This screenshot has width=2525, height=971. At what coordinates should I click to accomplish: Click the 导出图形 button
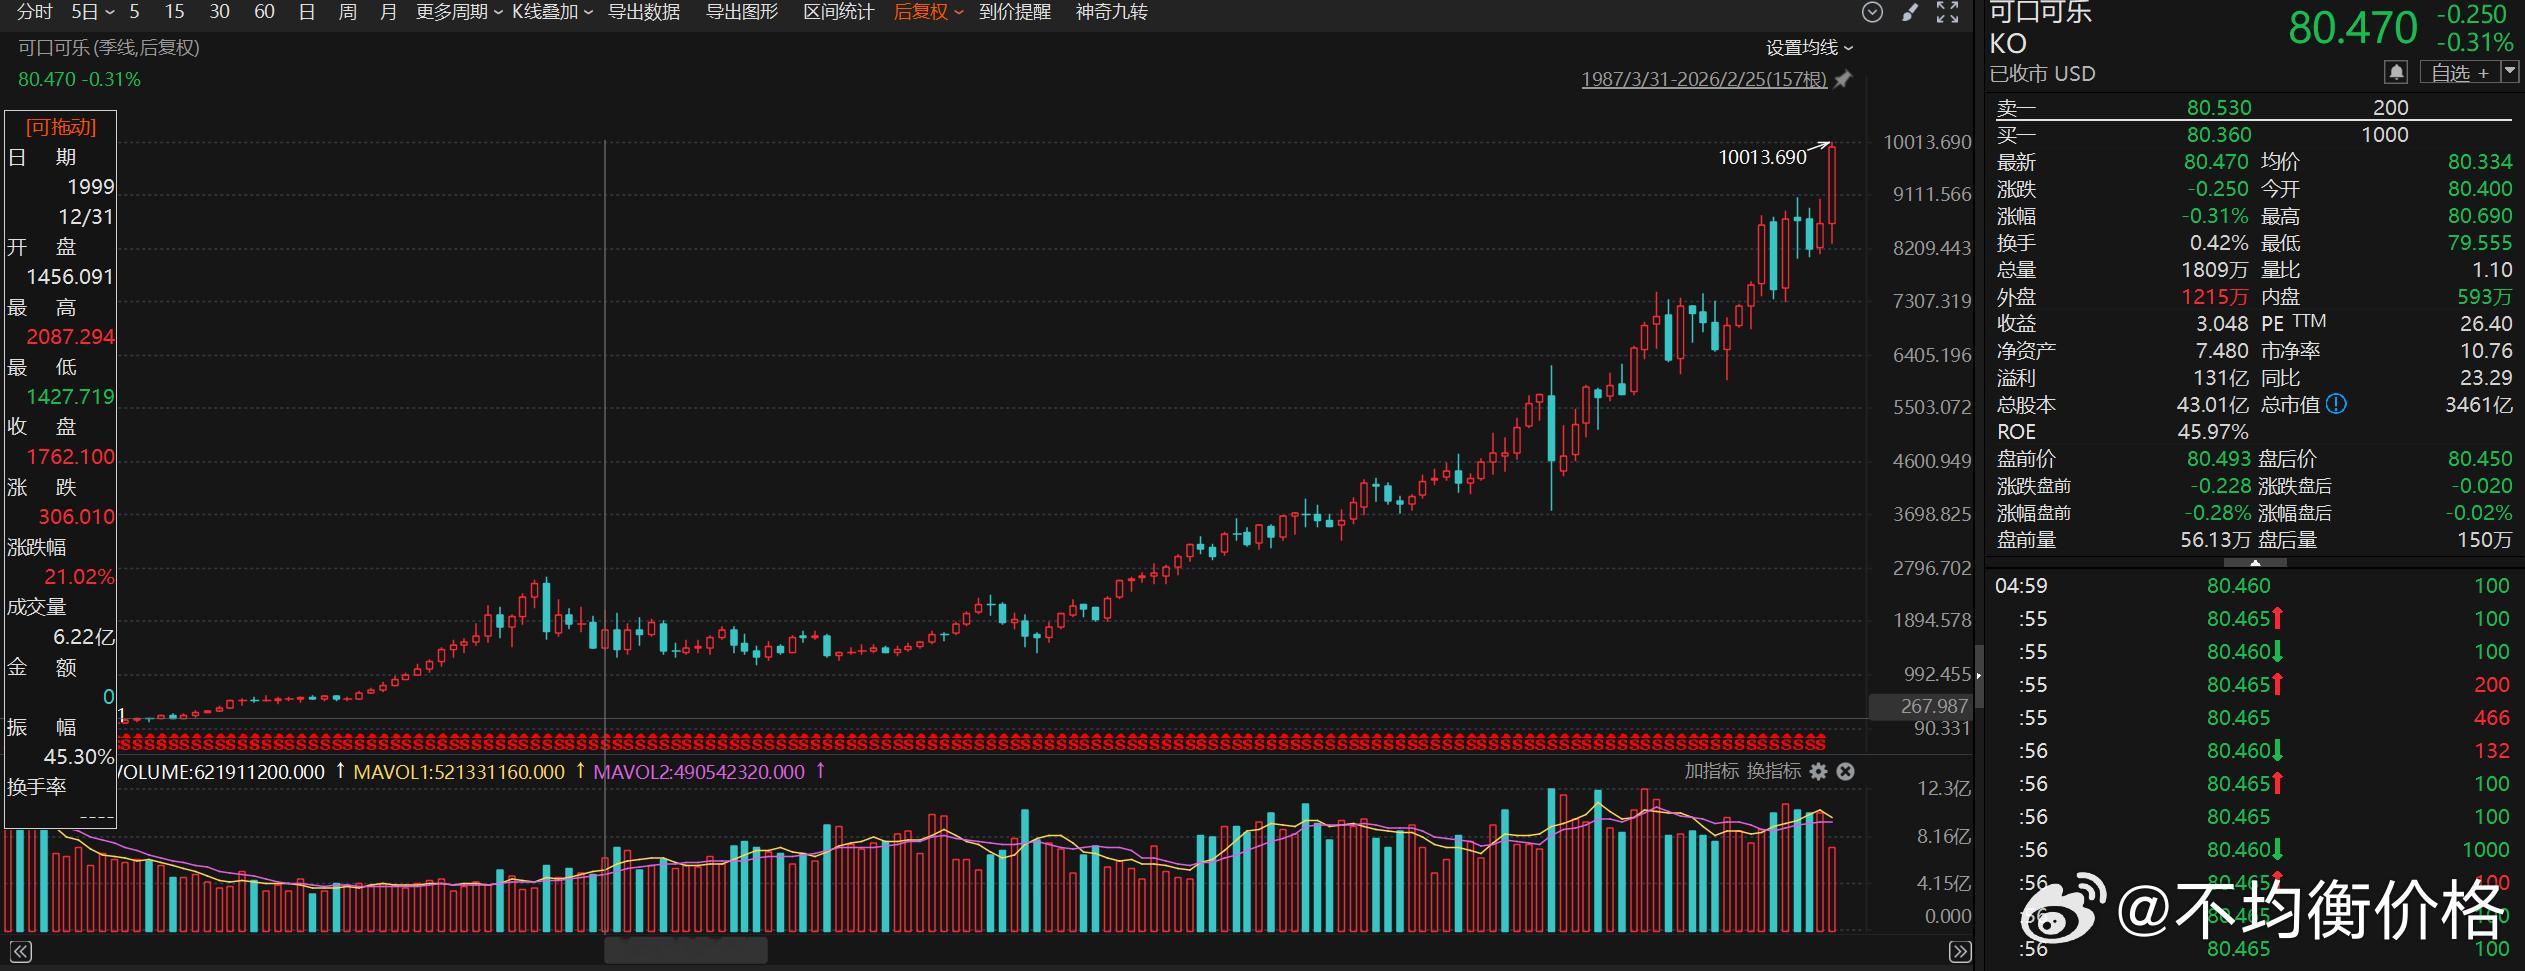[x=742, y=12]
